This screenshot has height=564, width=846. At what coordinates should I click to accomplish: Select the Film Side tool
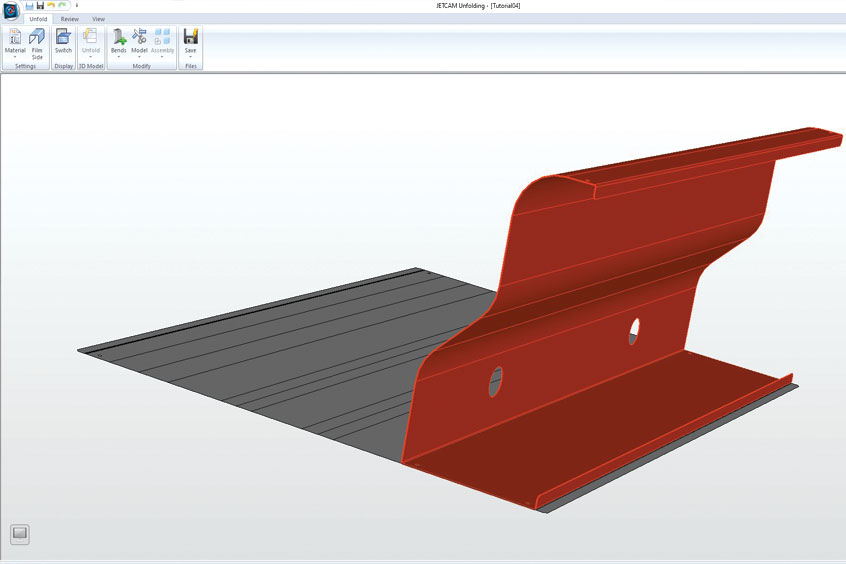tap(37, 37)
